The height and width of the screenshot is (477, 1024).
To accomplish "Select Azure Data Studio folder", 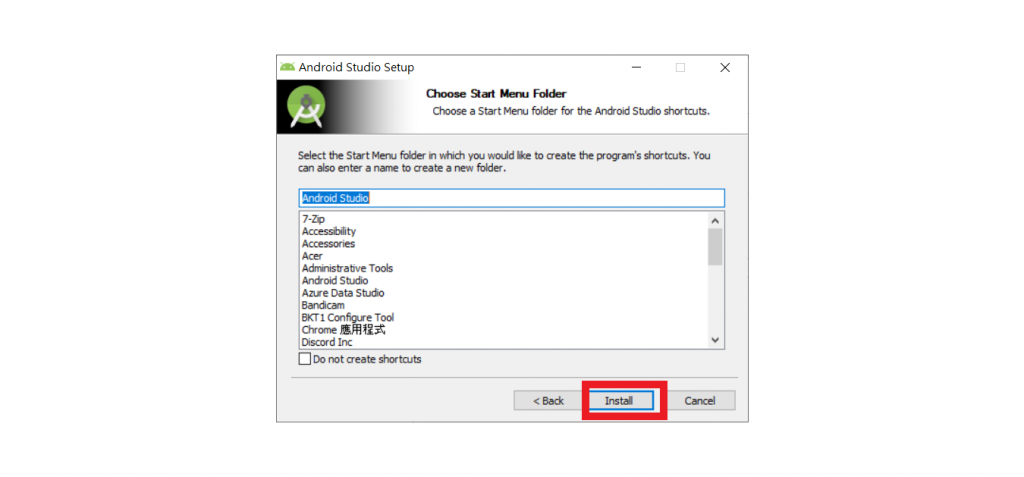I will (343, 293).
